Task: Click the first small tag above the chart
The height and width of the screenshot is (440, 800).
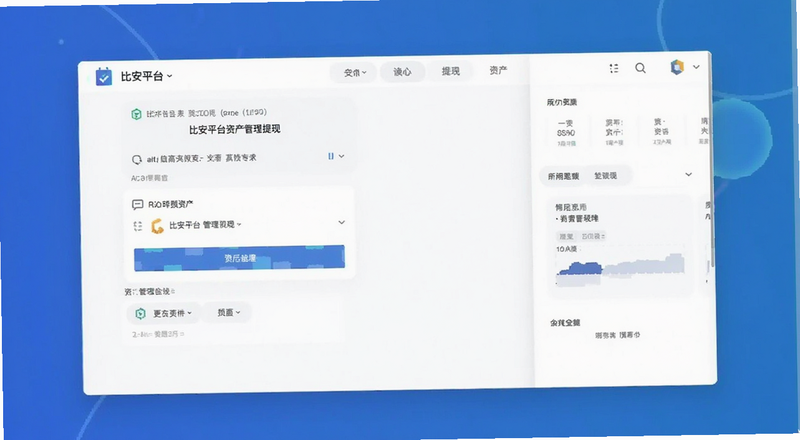Action: pyautogui.click(x=566, y=236)
